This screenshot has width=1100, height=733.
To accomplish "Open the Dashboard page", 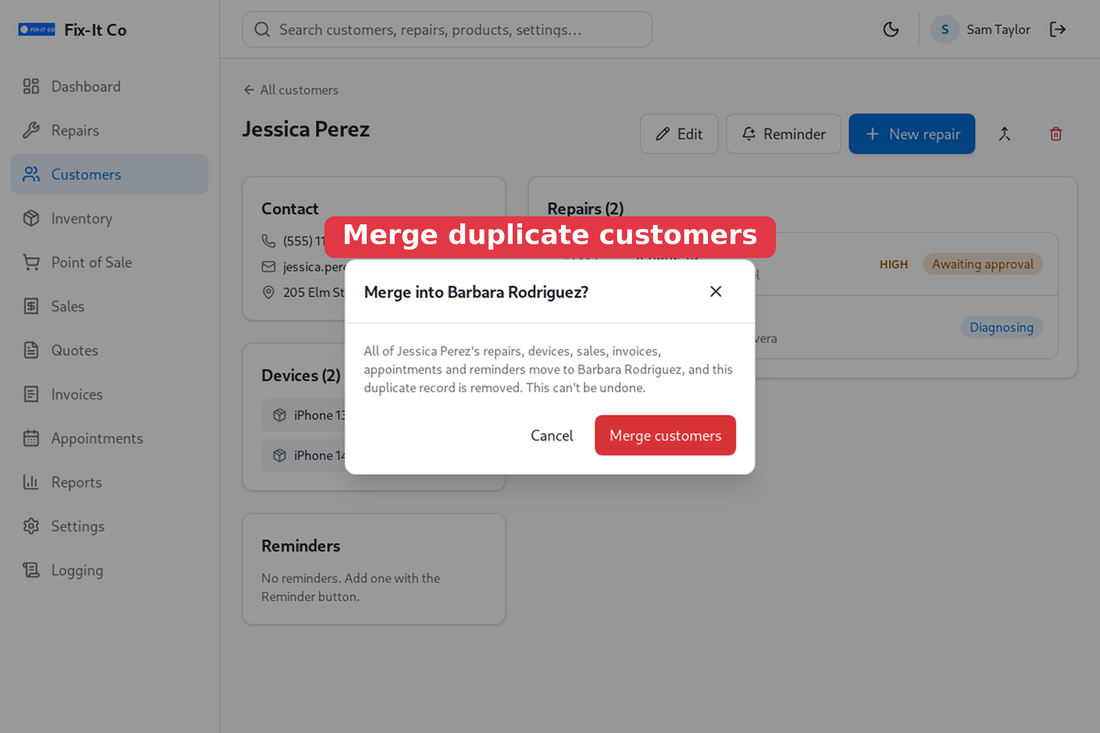I will [x=109, y=86].
